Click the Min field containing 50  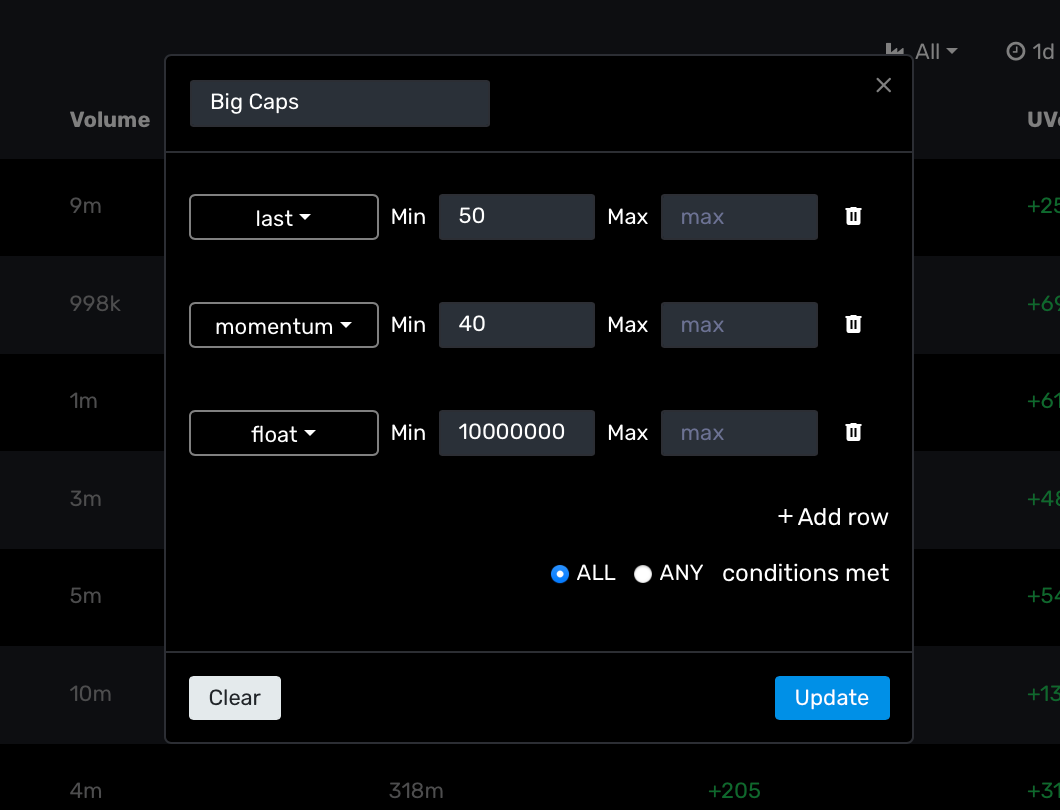pyautogui.click(x=516, y=217)
